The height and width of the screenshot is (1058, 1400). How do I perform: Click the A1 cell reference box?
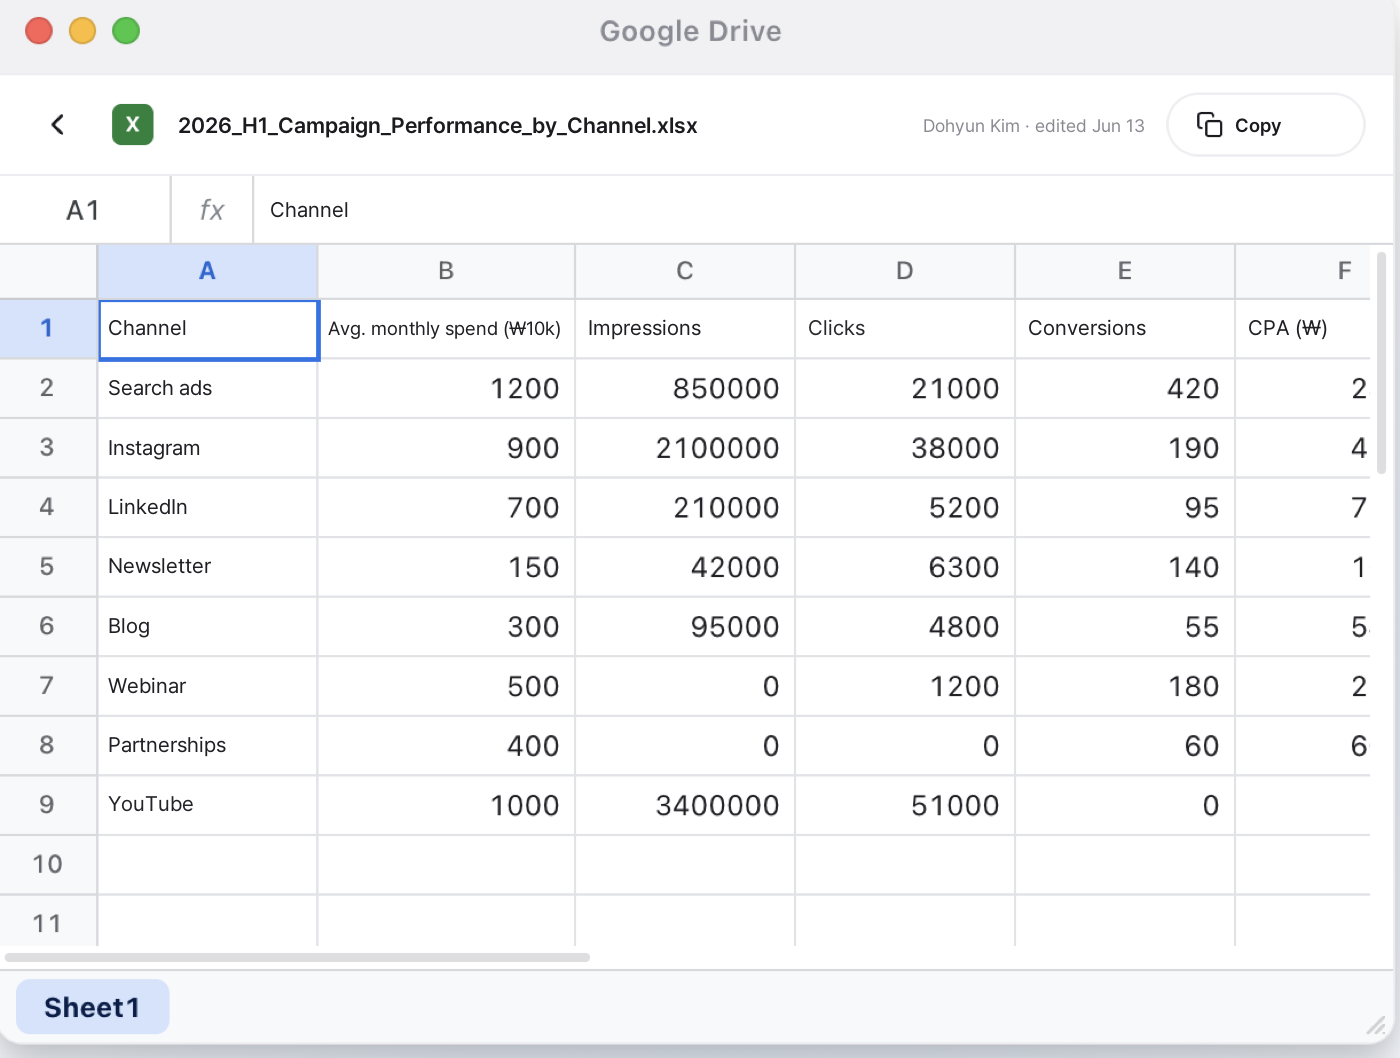point(84,210)
